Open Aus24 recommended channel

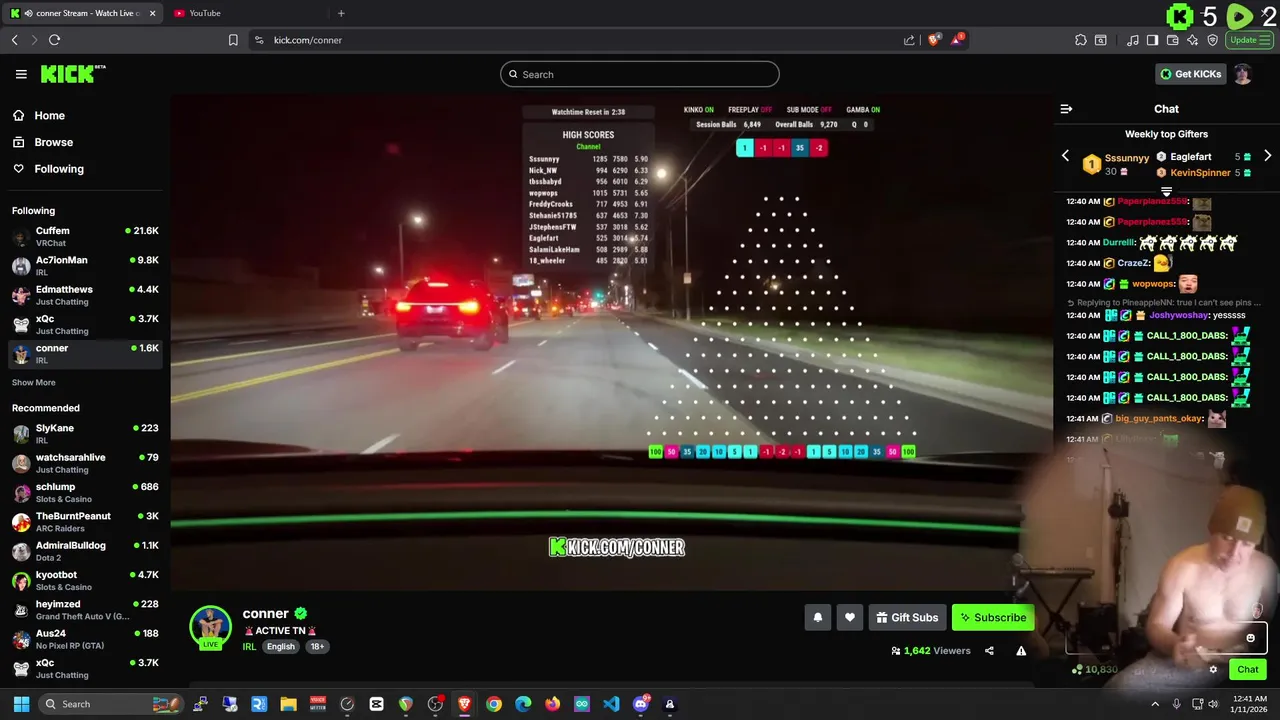pos(84,638)
